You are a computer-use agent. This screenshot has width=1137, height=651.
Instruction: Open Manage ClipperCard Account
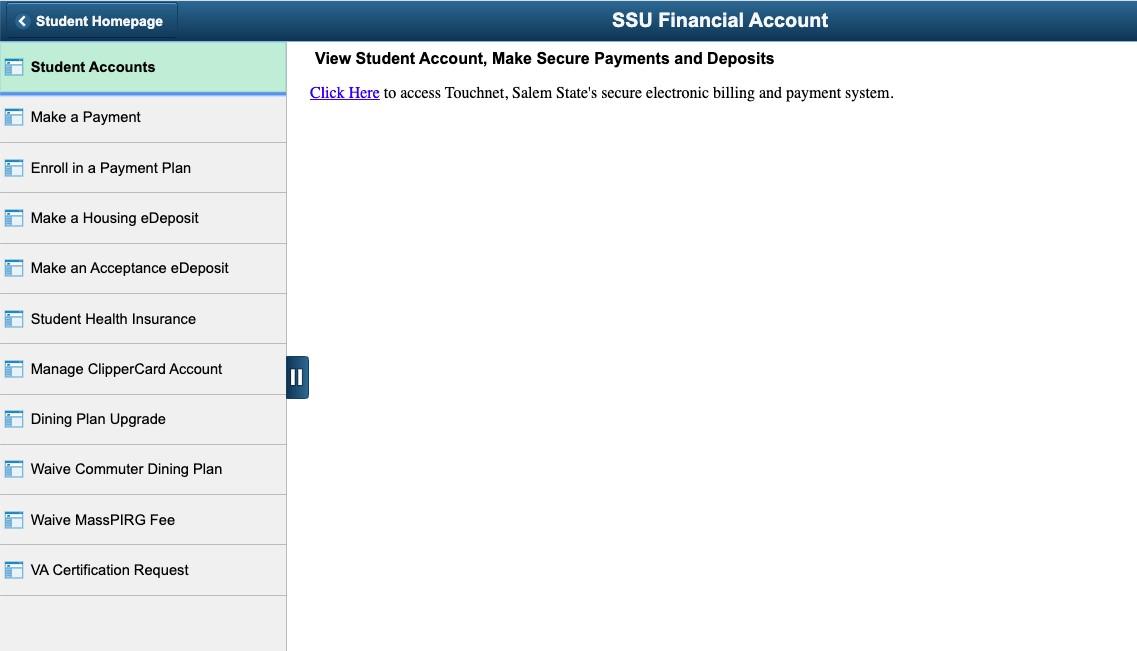click(x=143, y=369)
